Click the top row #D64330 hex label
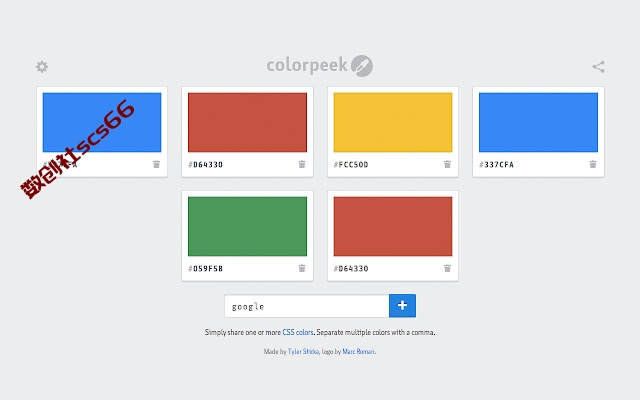Viewport: 640px width, 400px height. [x=205, y=164]
